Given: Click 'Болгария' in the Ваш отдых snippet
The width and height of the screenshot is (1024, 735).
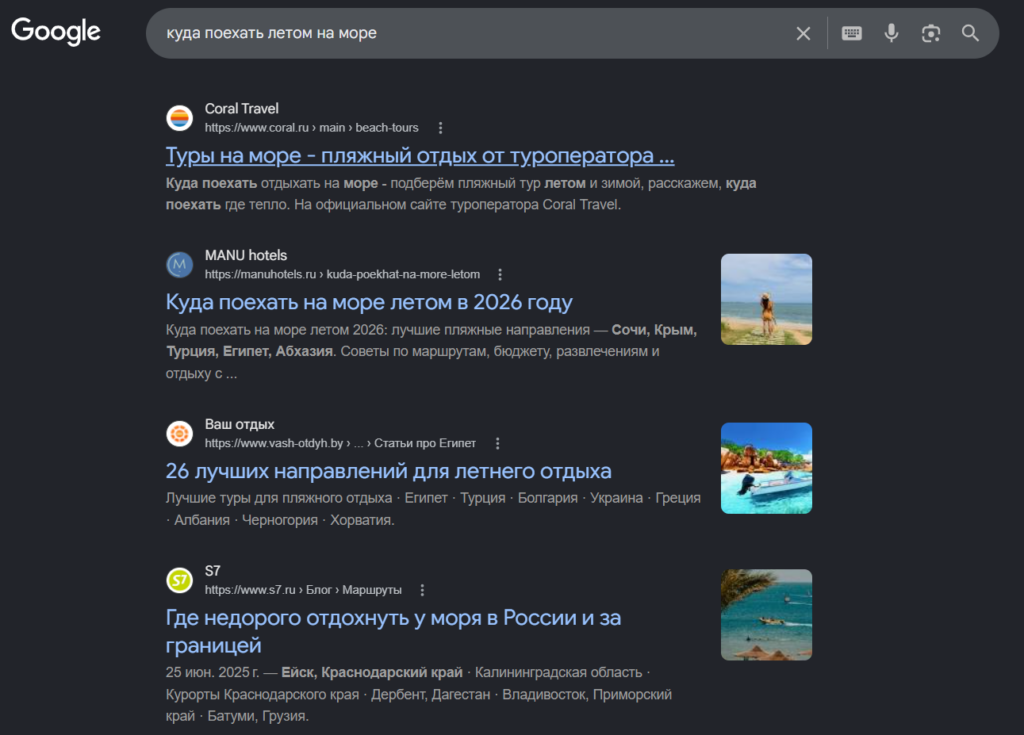Looking at the screenshot, I should 548,498.
